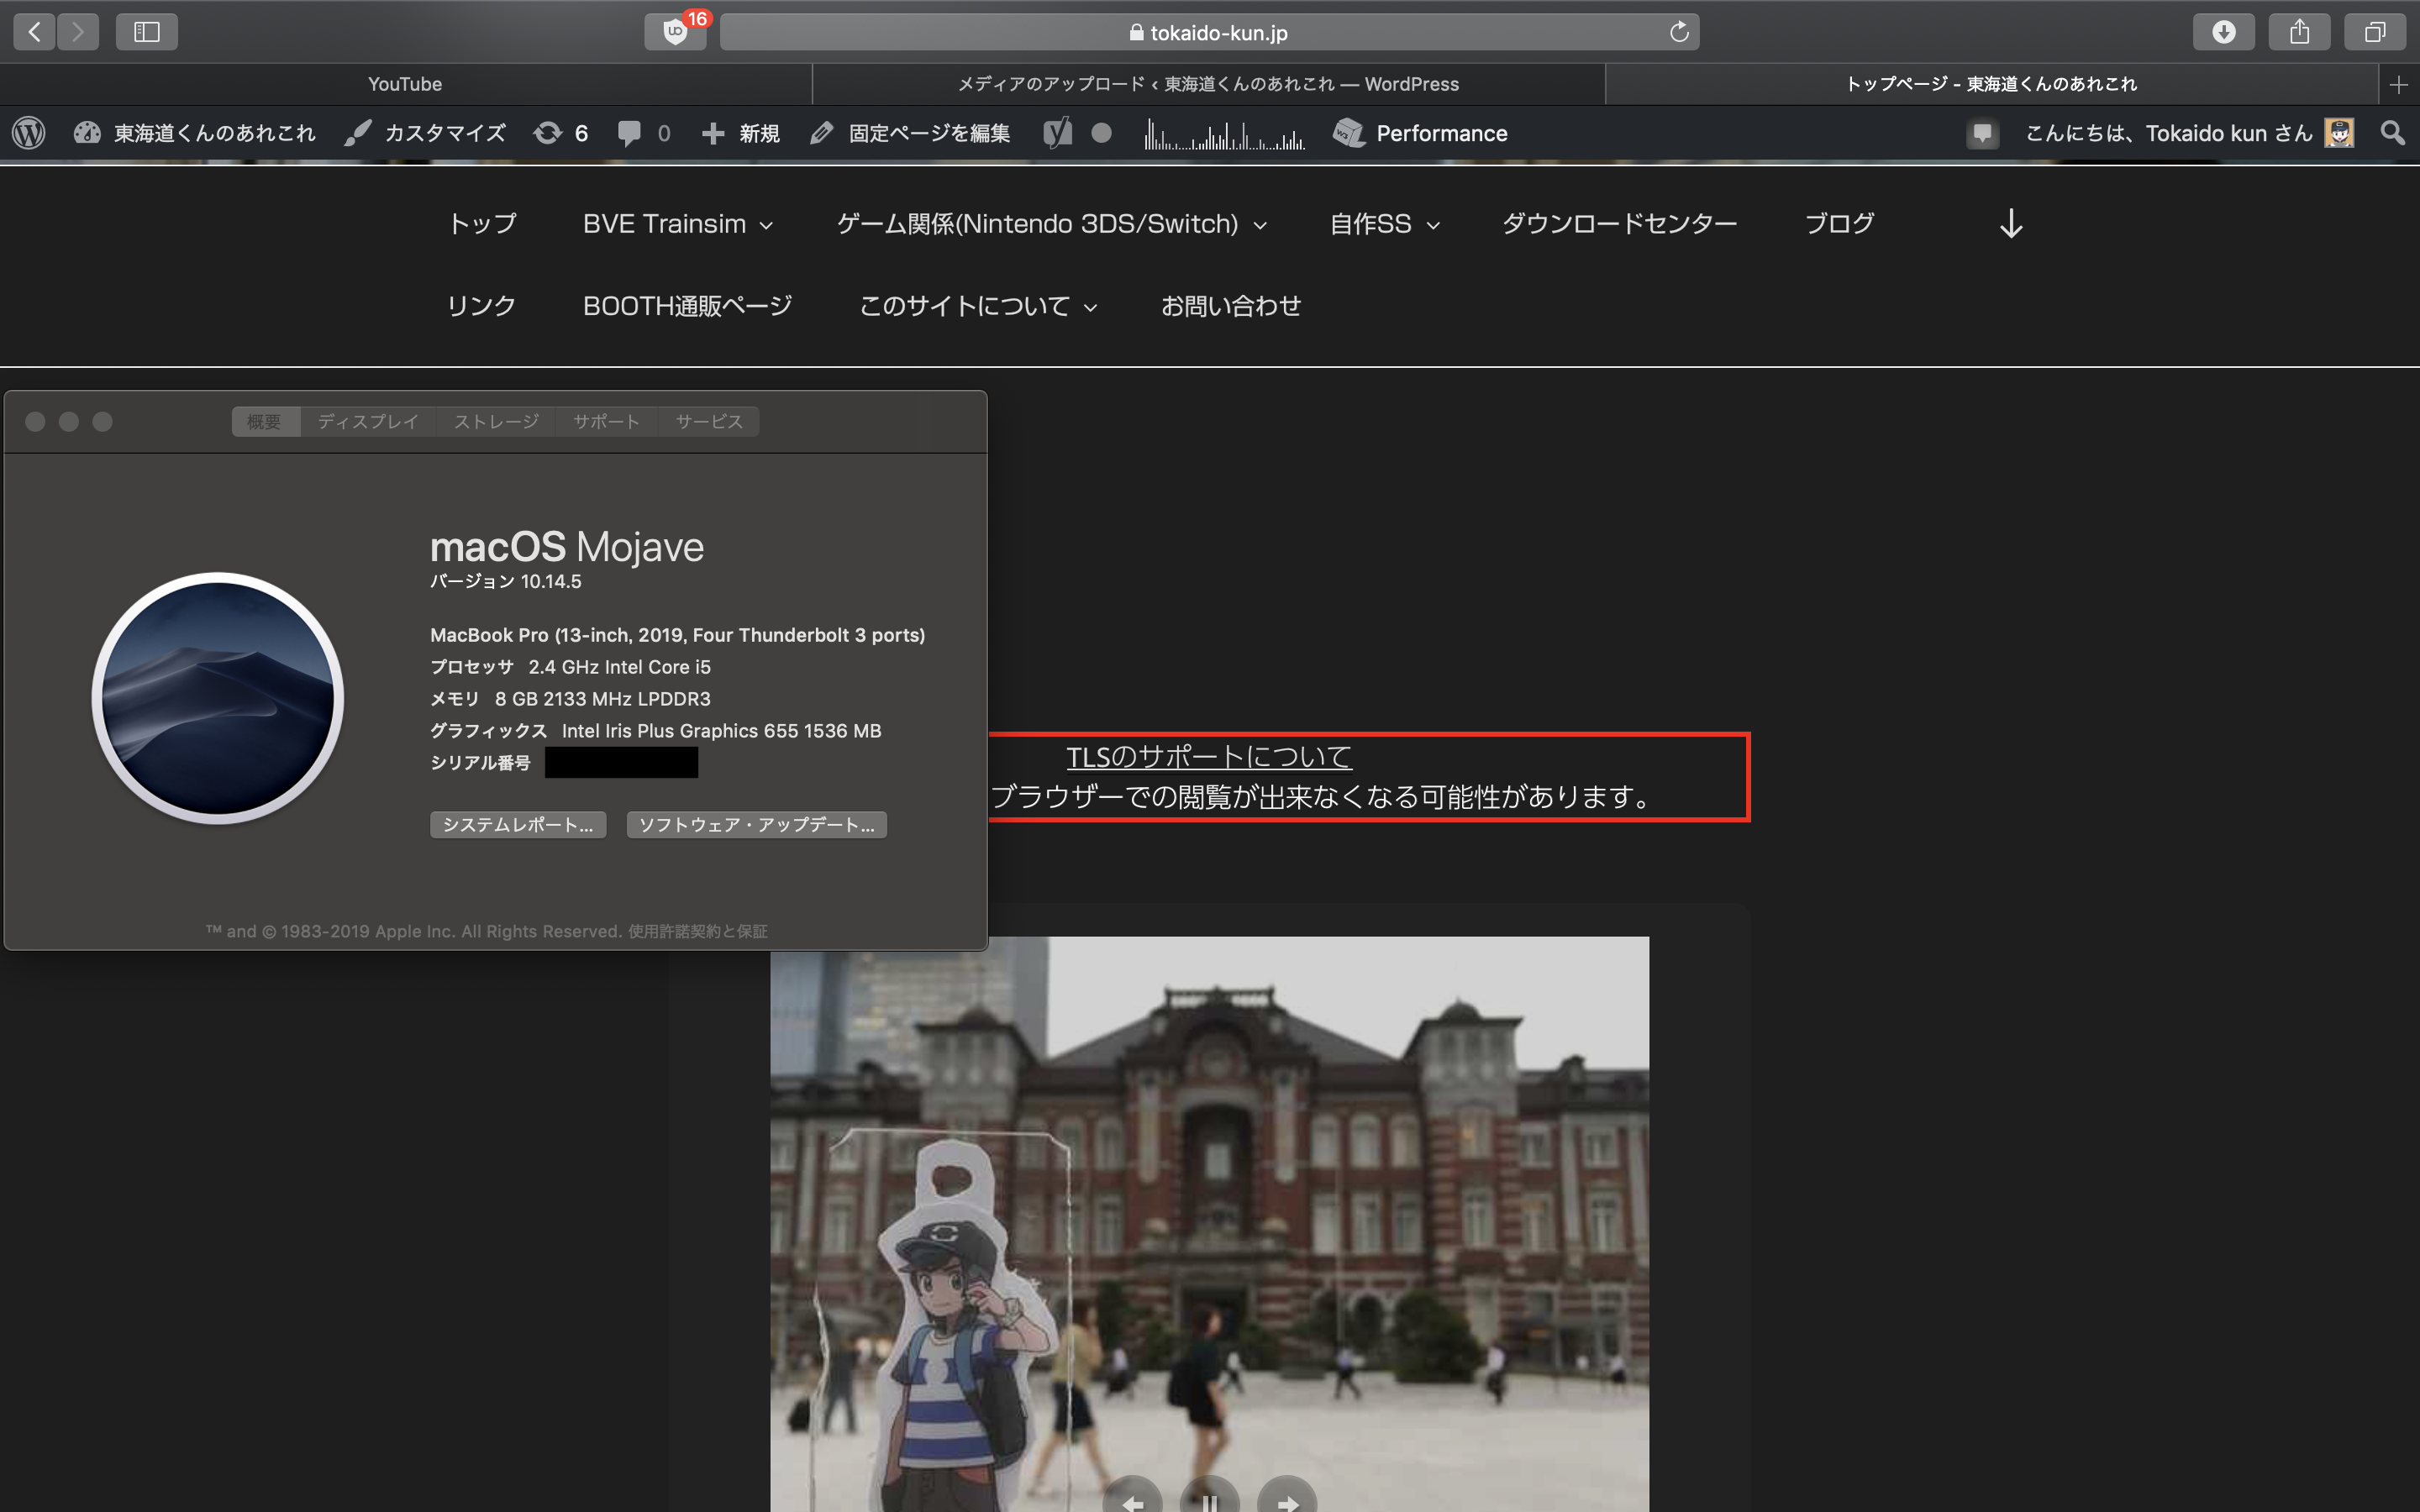
Task: Click the Share icon in the Safari toolbar
Action: click(x=2299, y=32)
